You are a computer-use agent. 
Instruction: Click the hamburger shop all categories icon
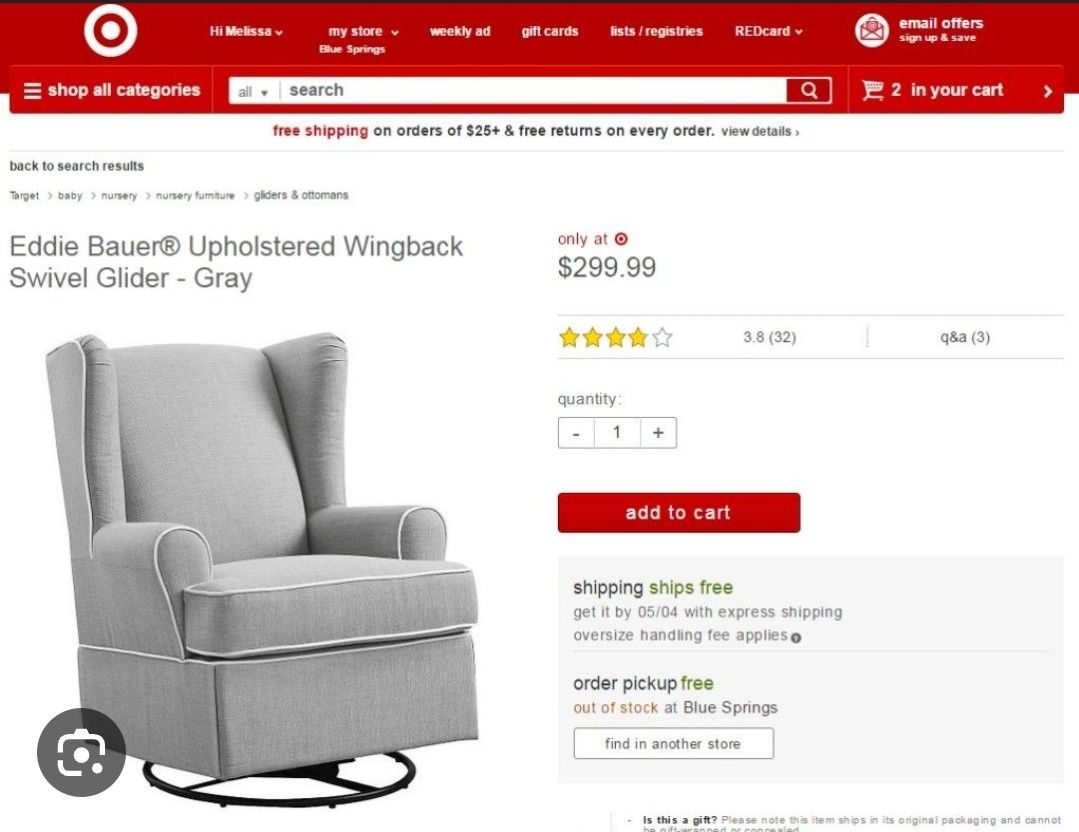coord(32,91)
